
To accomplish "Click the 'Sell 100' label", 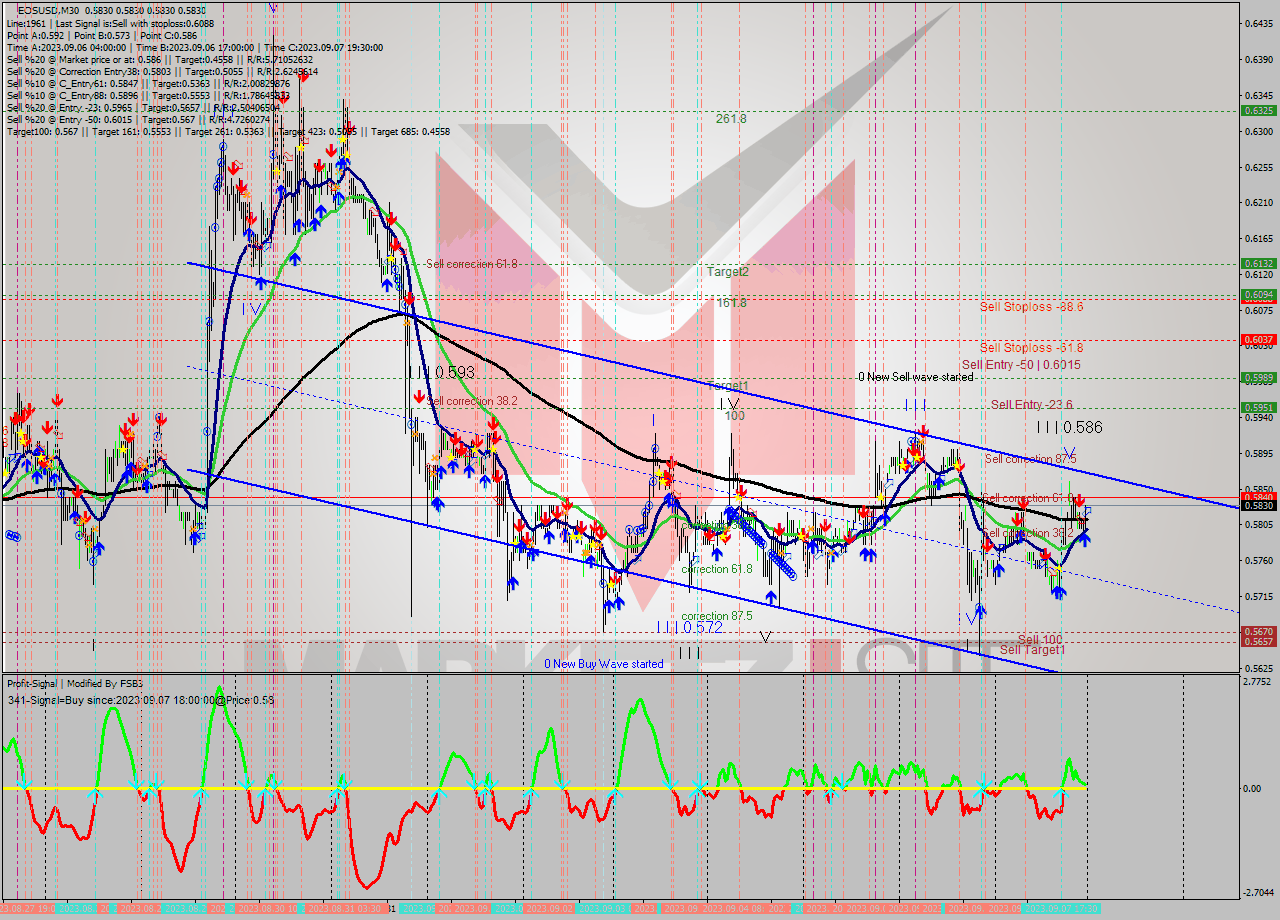I will (1040, 639).
